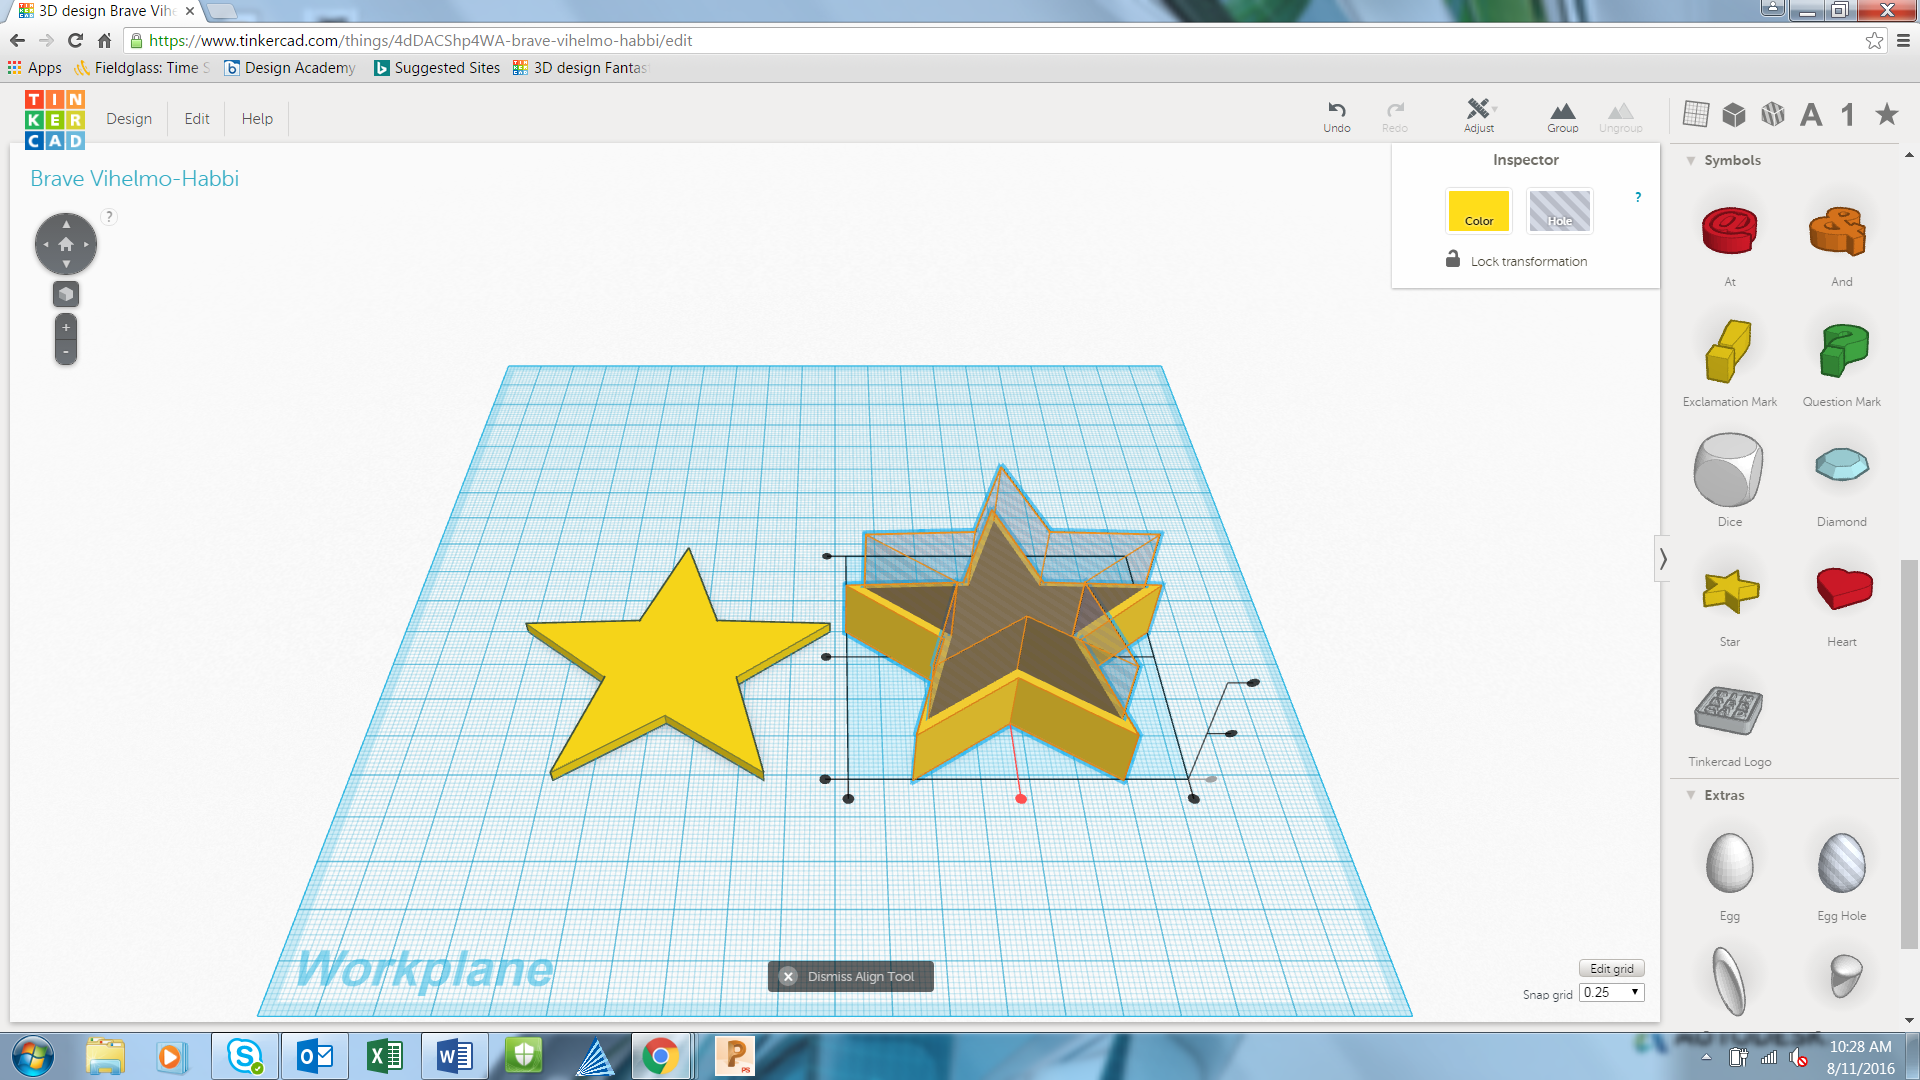Image resolution: width=1920 pixels, height=1080 pixels.
Task: Click the Group shapes icon
Action: [x=1562, y=112]
